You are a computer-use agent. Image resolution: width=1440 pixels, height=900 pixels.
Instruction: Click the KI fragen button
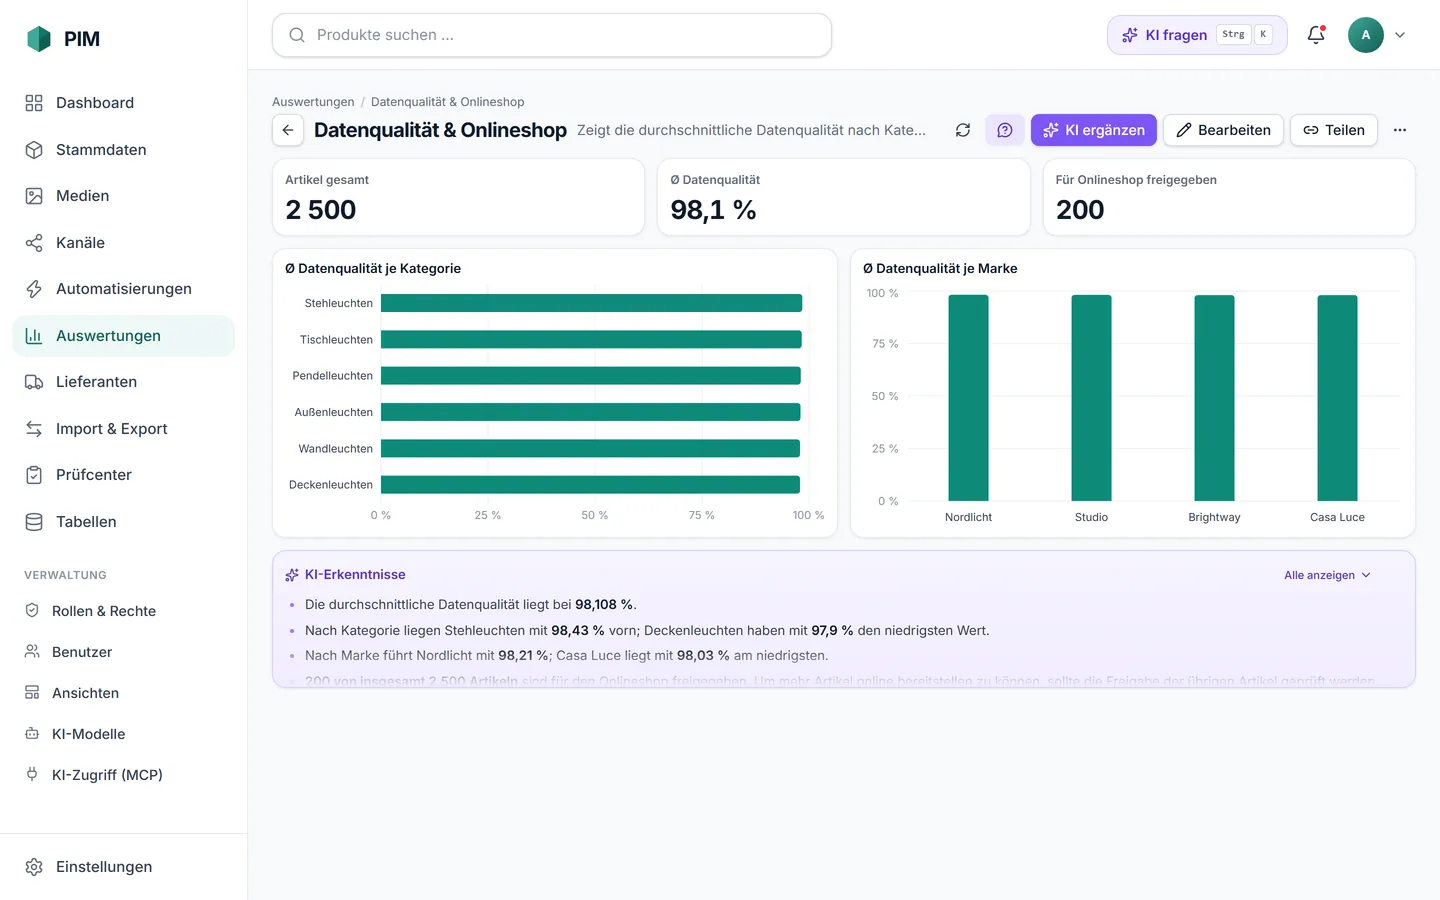1197,35
